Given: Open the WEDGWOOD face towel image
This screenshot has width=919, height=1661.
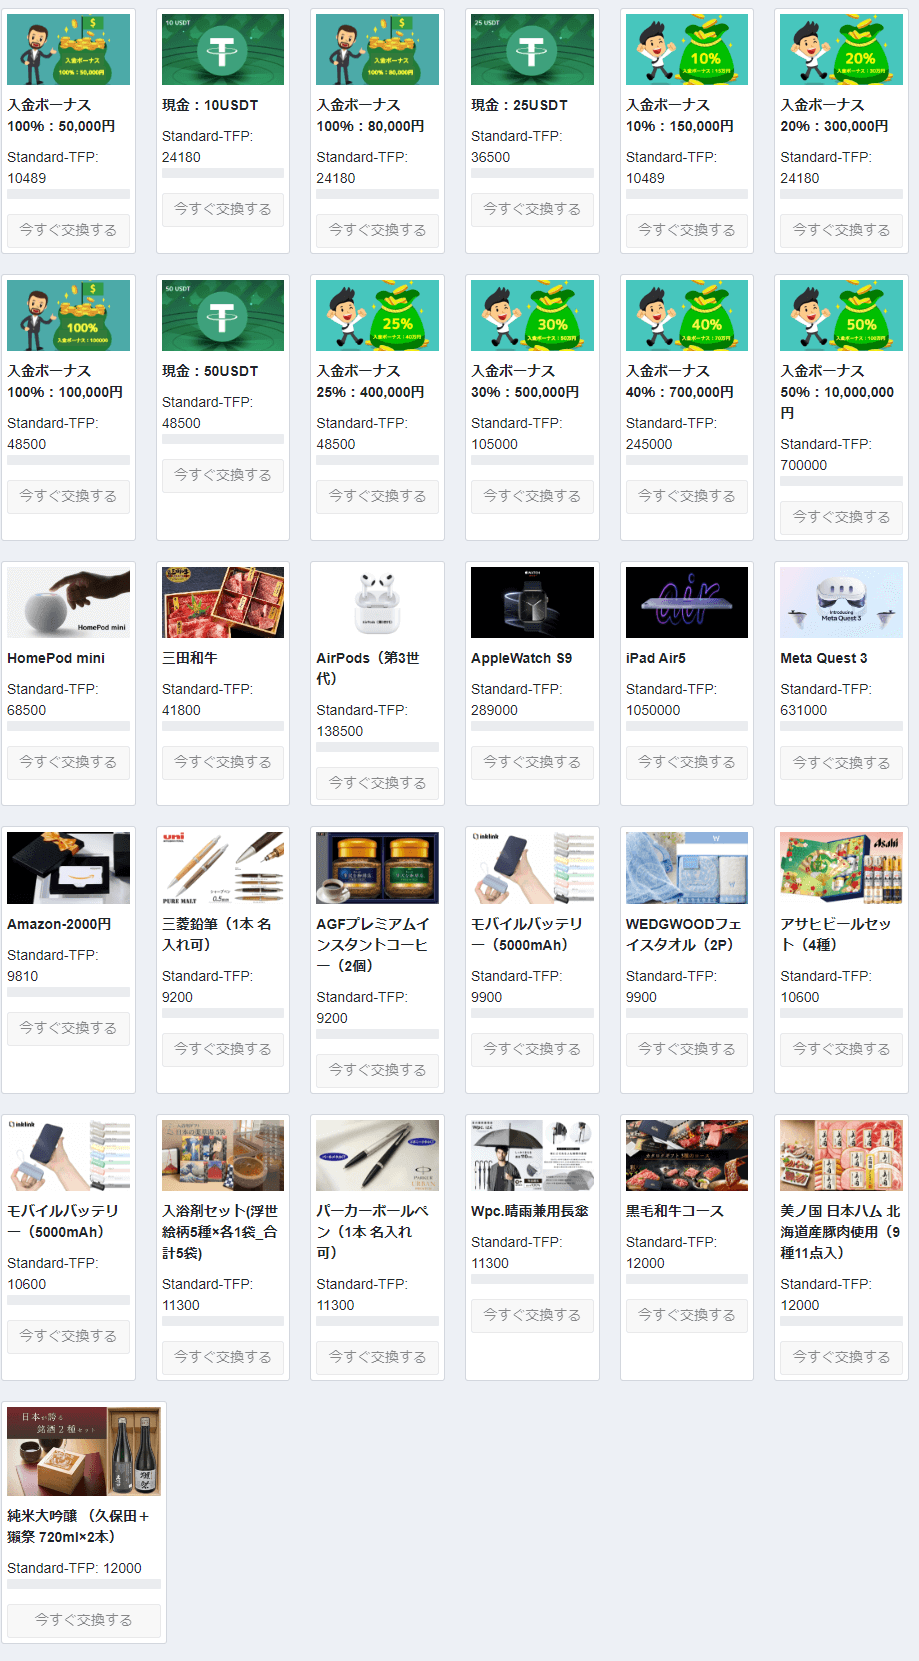Looking at the screenshot, I should click(x=687, y=868).
